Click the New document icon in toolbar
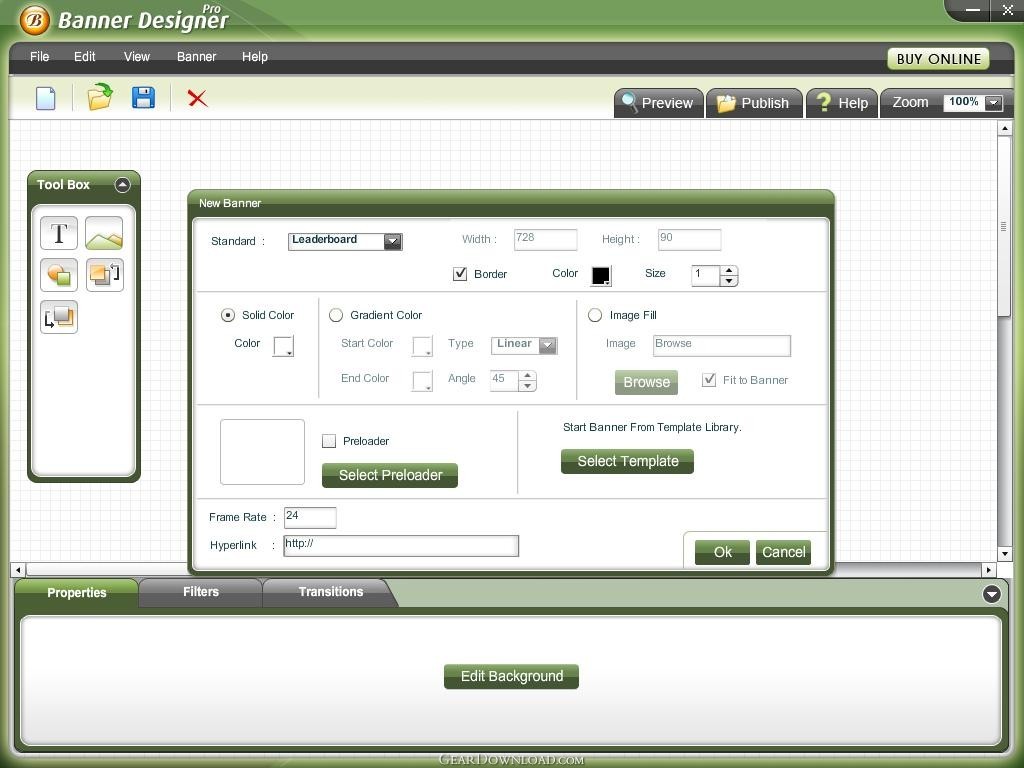The width and height of the screenshot is (1024, 768). tap(45, 99)
